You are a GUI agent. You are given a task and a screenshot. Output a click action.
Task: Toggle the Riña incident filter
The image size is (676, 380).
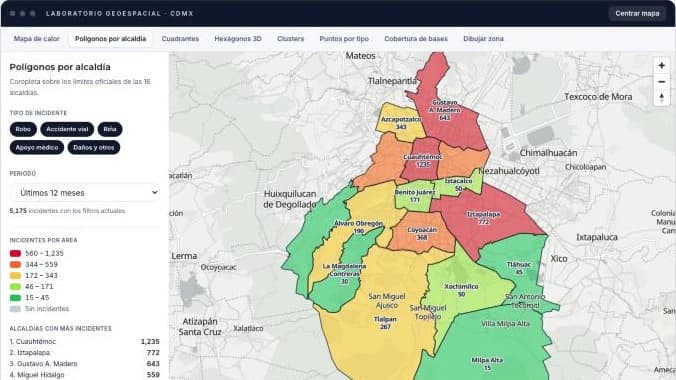pyautogui.click(x=110, y=129)
